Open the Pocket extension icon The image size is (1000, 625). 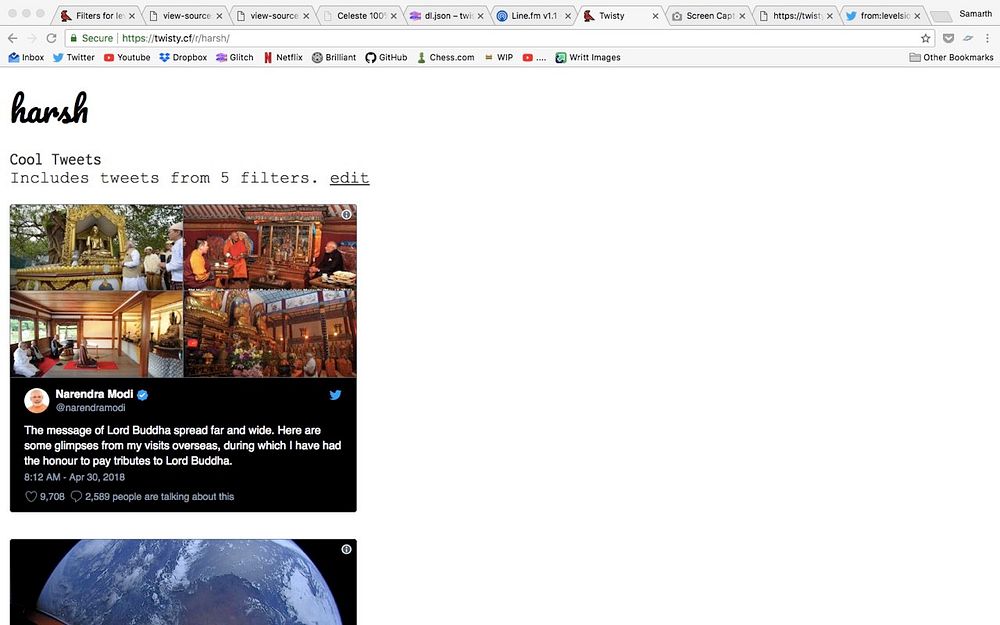pos(948,38)
